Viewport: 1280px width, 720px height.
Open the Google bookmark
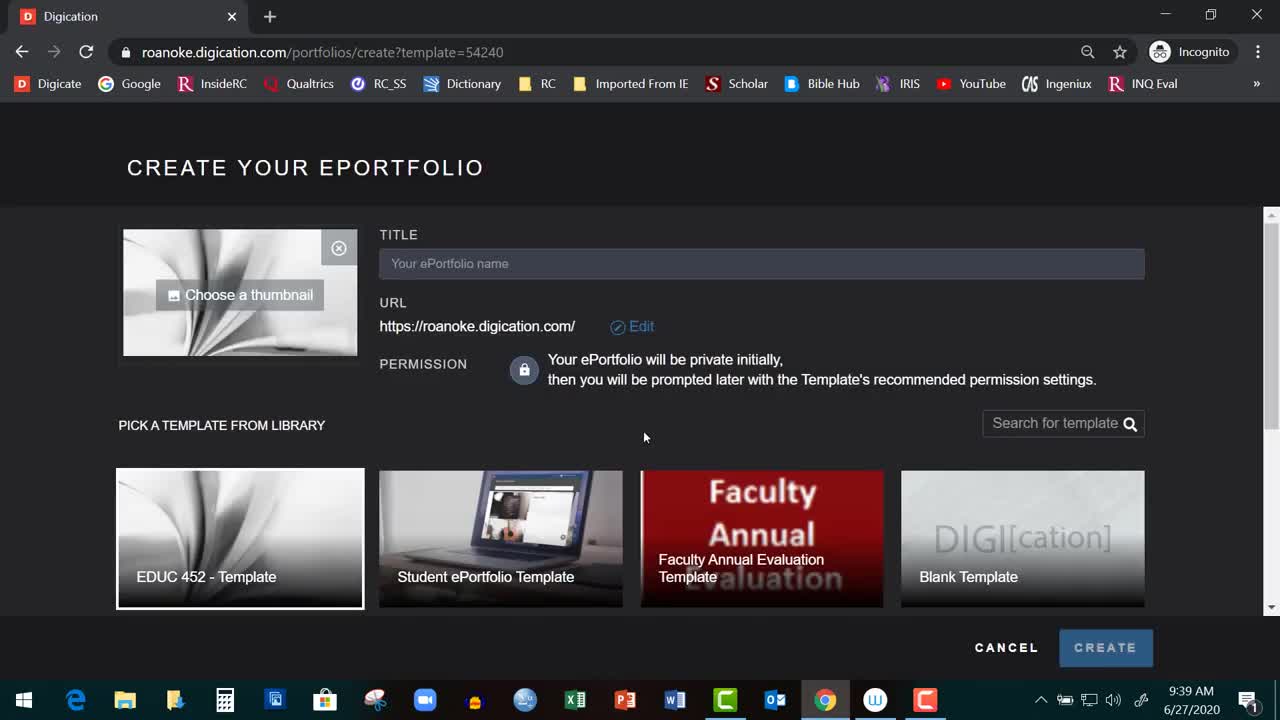pos(129,84)
